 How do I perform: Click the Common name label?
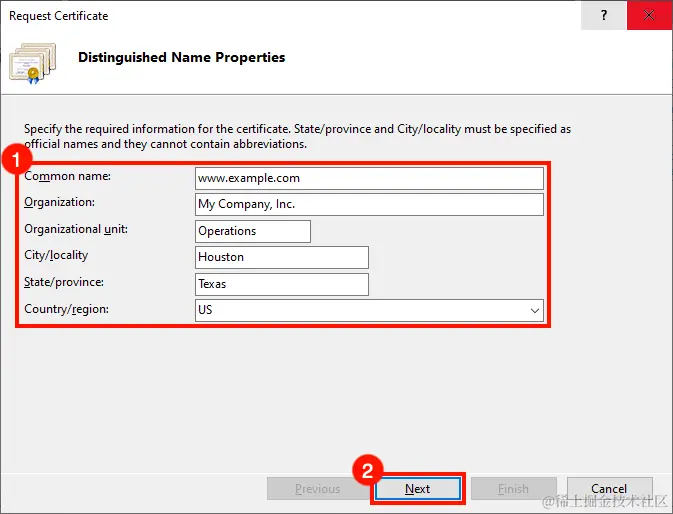point(67,176)
